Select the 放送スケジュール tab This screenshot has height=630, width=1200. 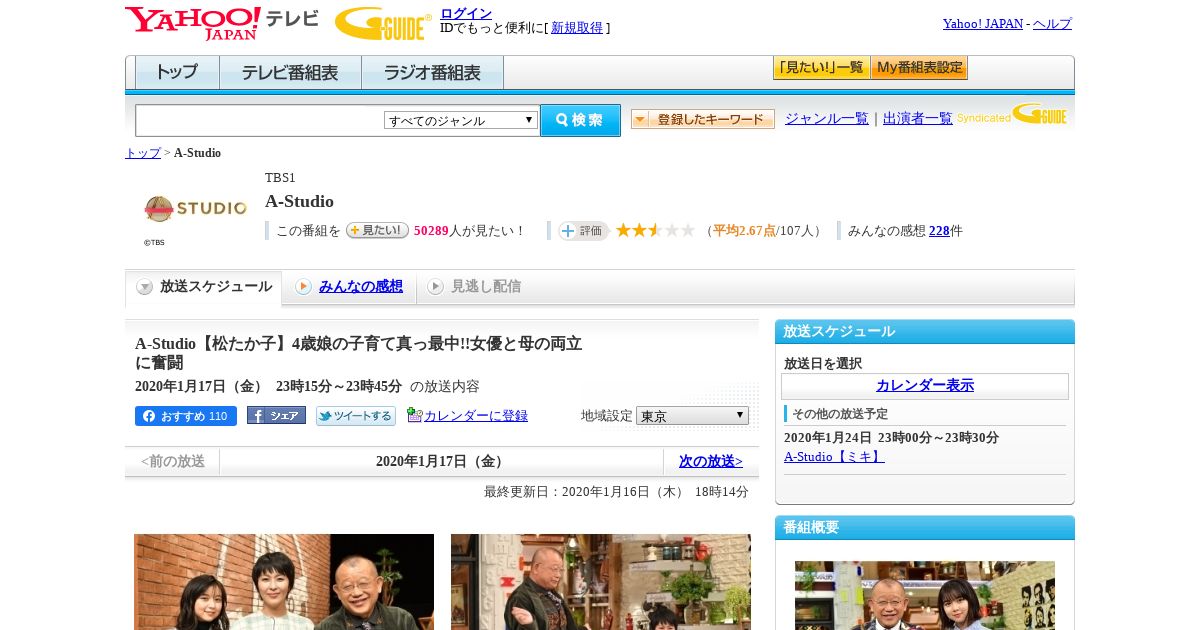pyautogui.click(x=204, y=287)
